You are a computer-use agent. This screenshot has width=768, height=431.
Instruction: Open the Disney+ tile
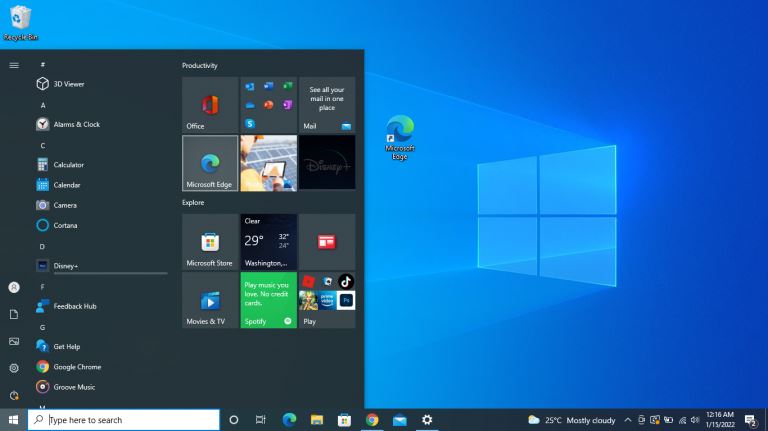point(327,163)
